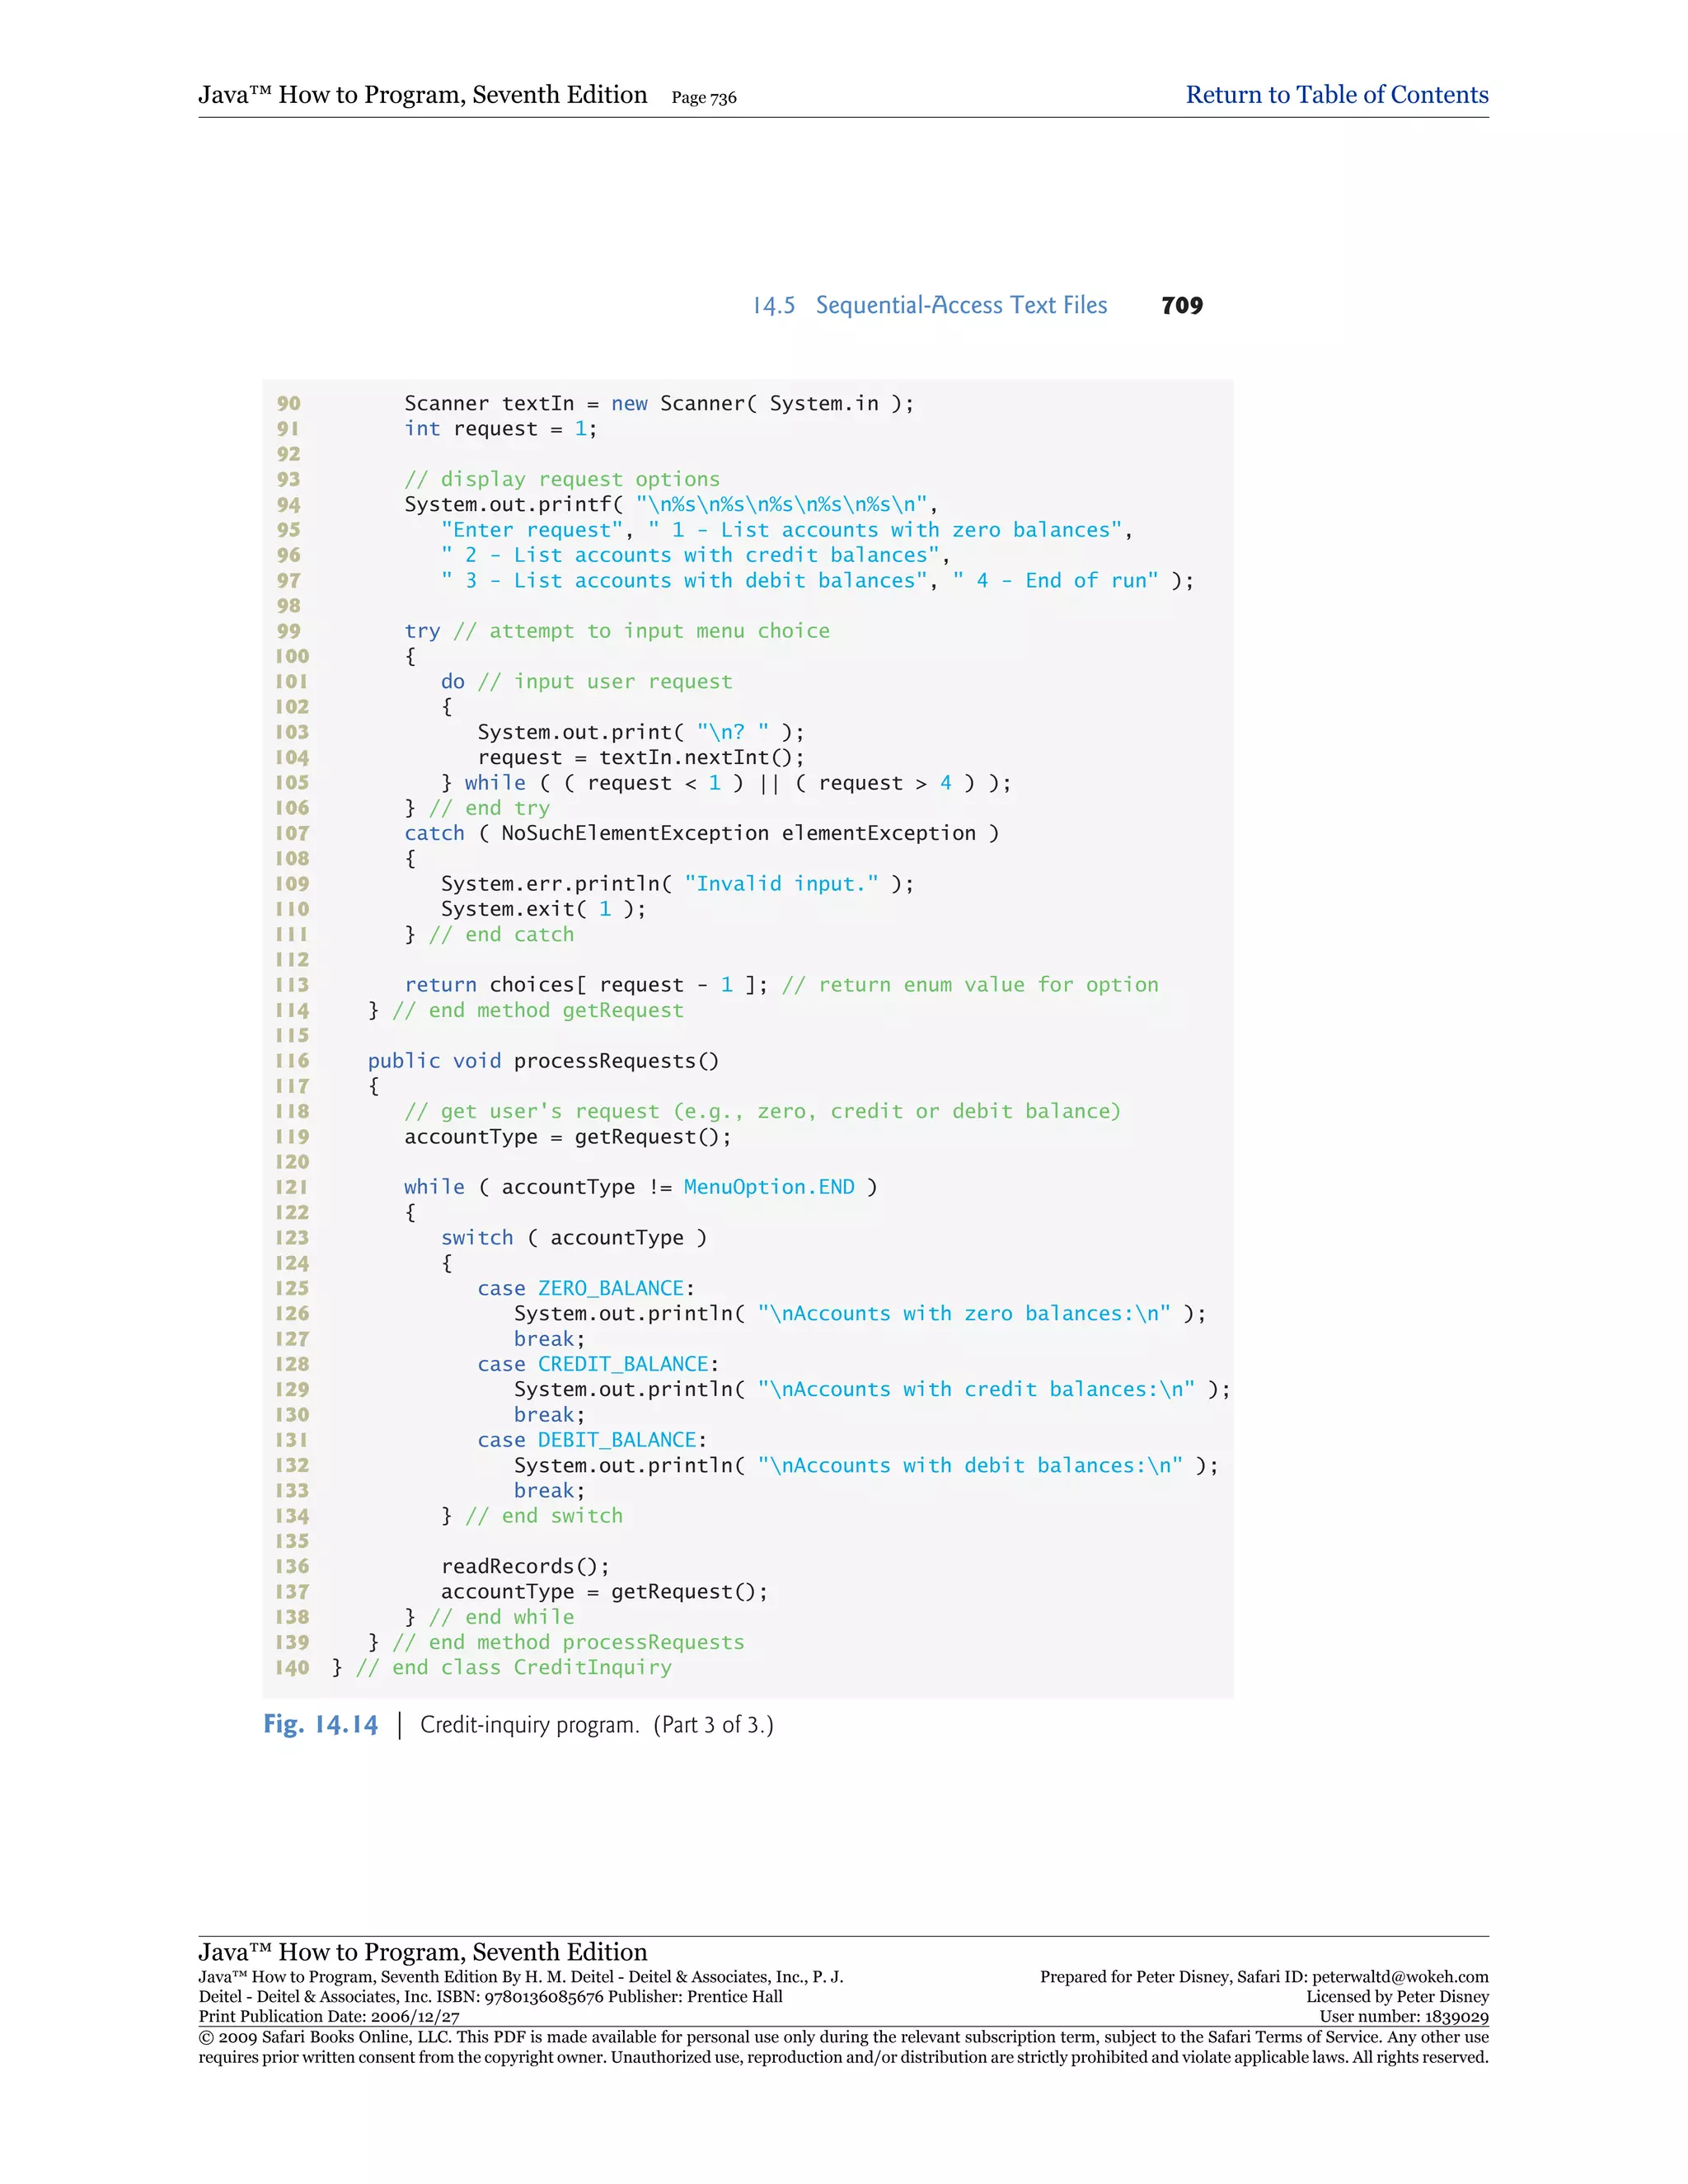Viewport: 1688px width, 2184px height.
Task: Click the 'Java How to Program, Seventh Edition' header title
Action: (x=422, y=95)
